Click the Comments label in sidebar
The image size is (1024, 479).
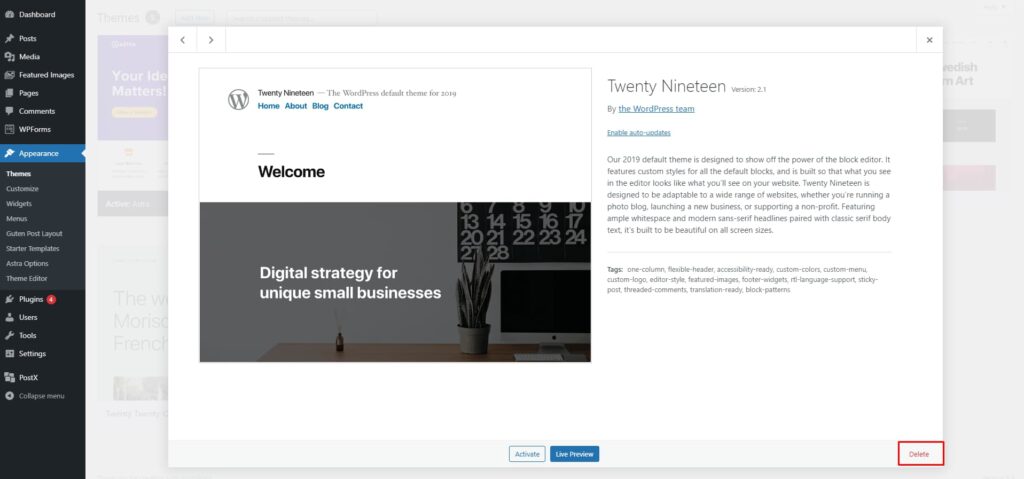pos(37,111)
